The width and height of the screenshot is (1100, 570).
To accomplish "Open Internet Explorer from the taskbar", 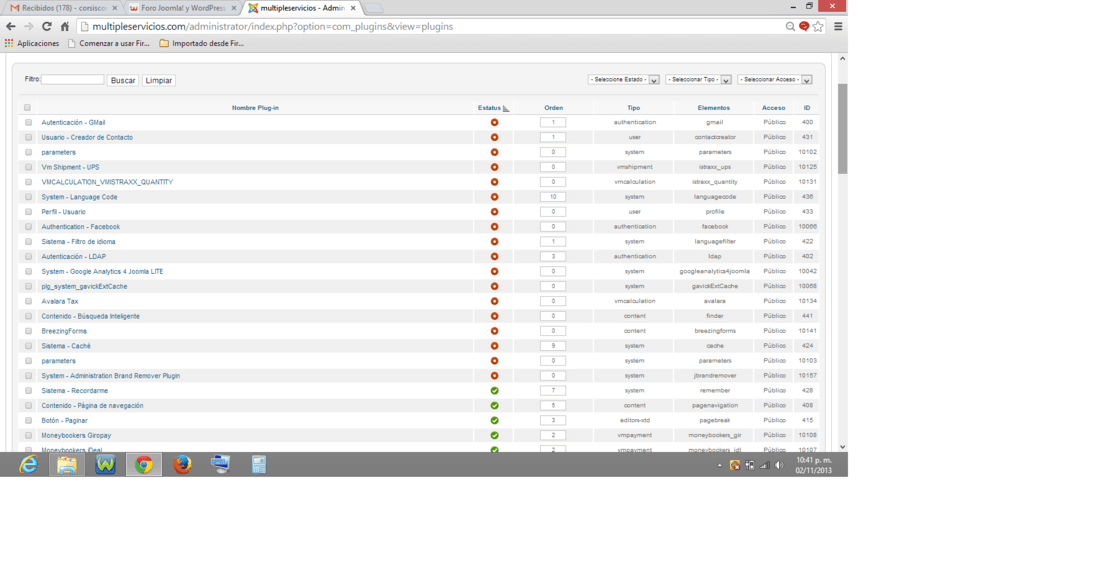I will tap(28, 465).
